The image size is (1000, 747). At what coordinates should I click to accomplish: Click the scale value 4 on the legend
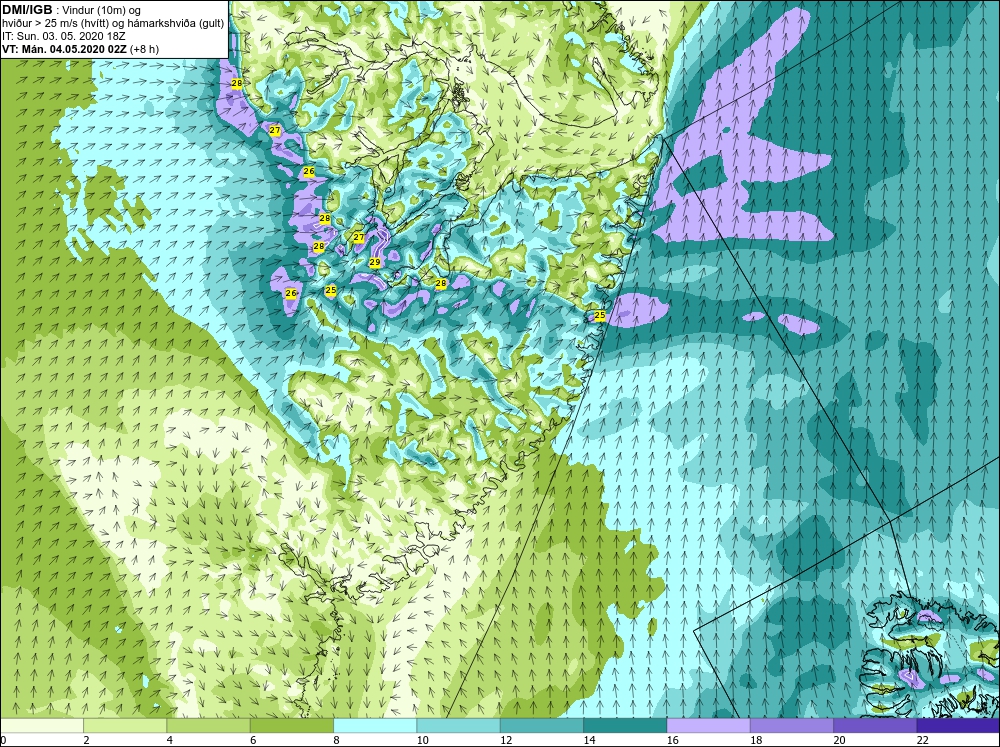(x=170, y=740)
